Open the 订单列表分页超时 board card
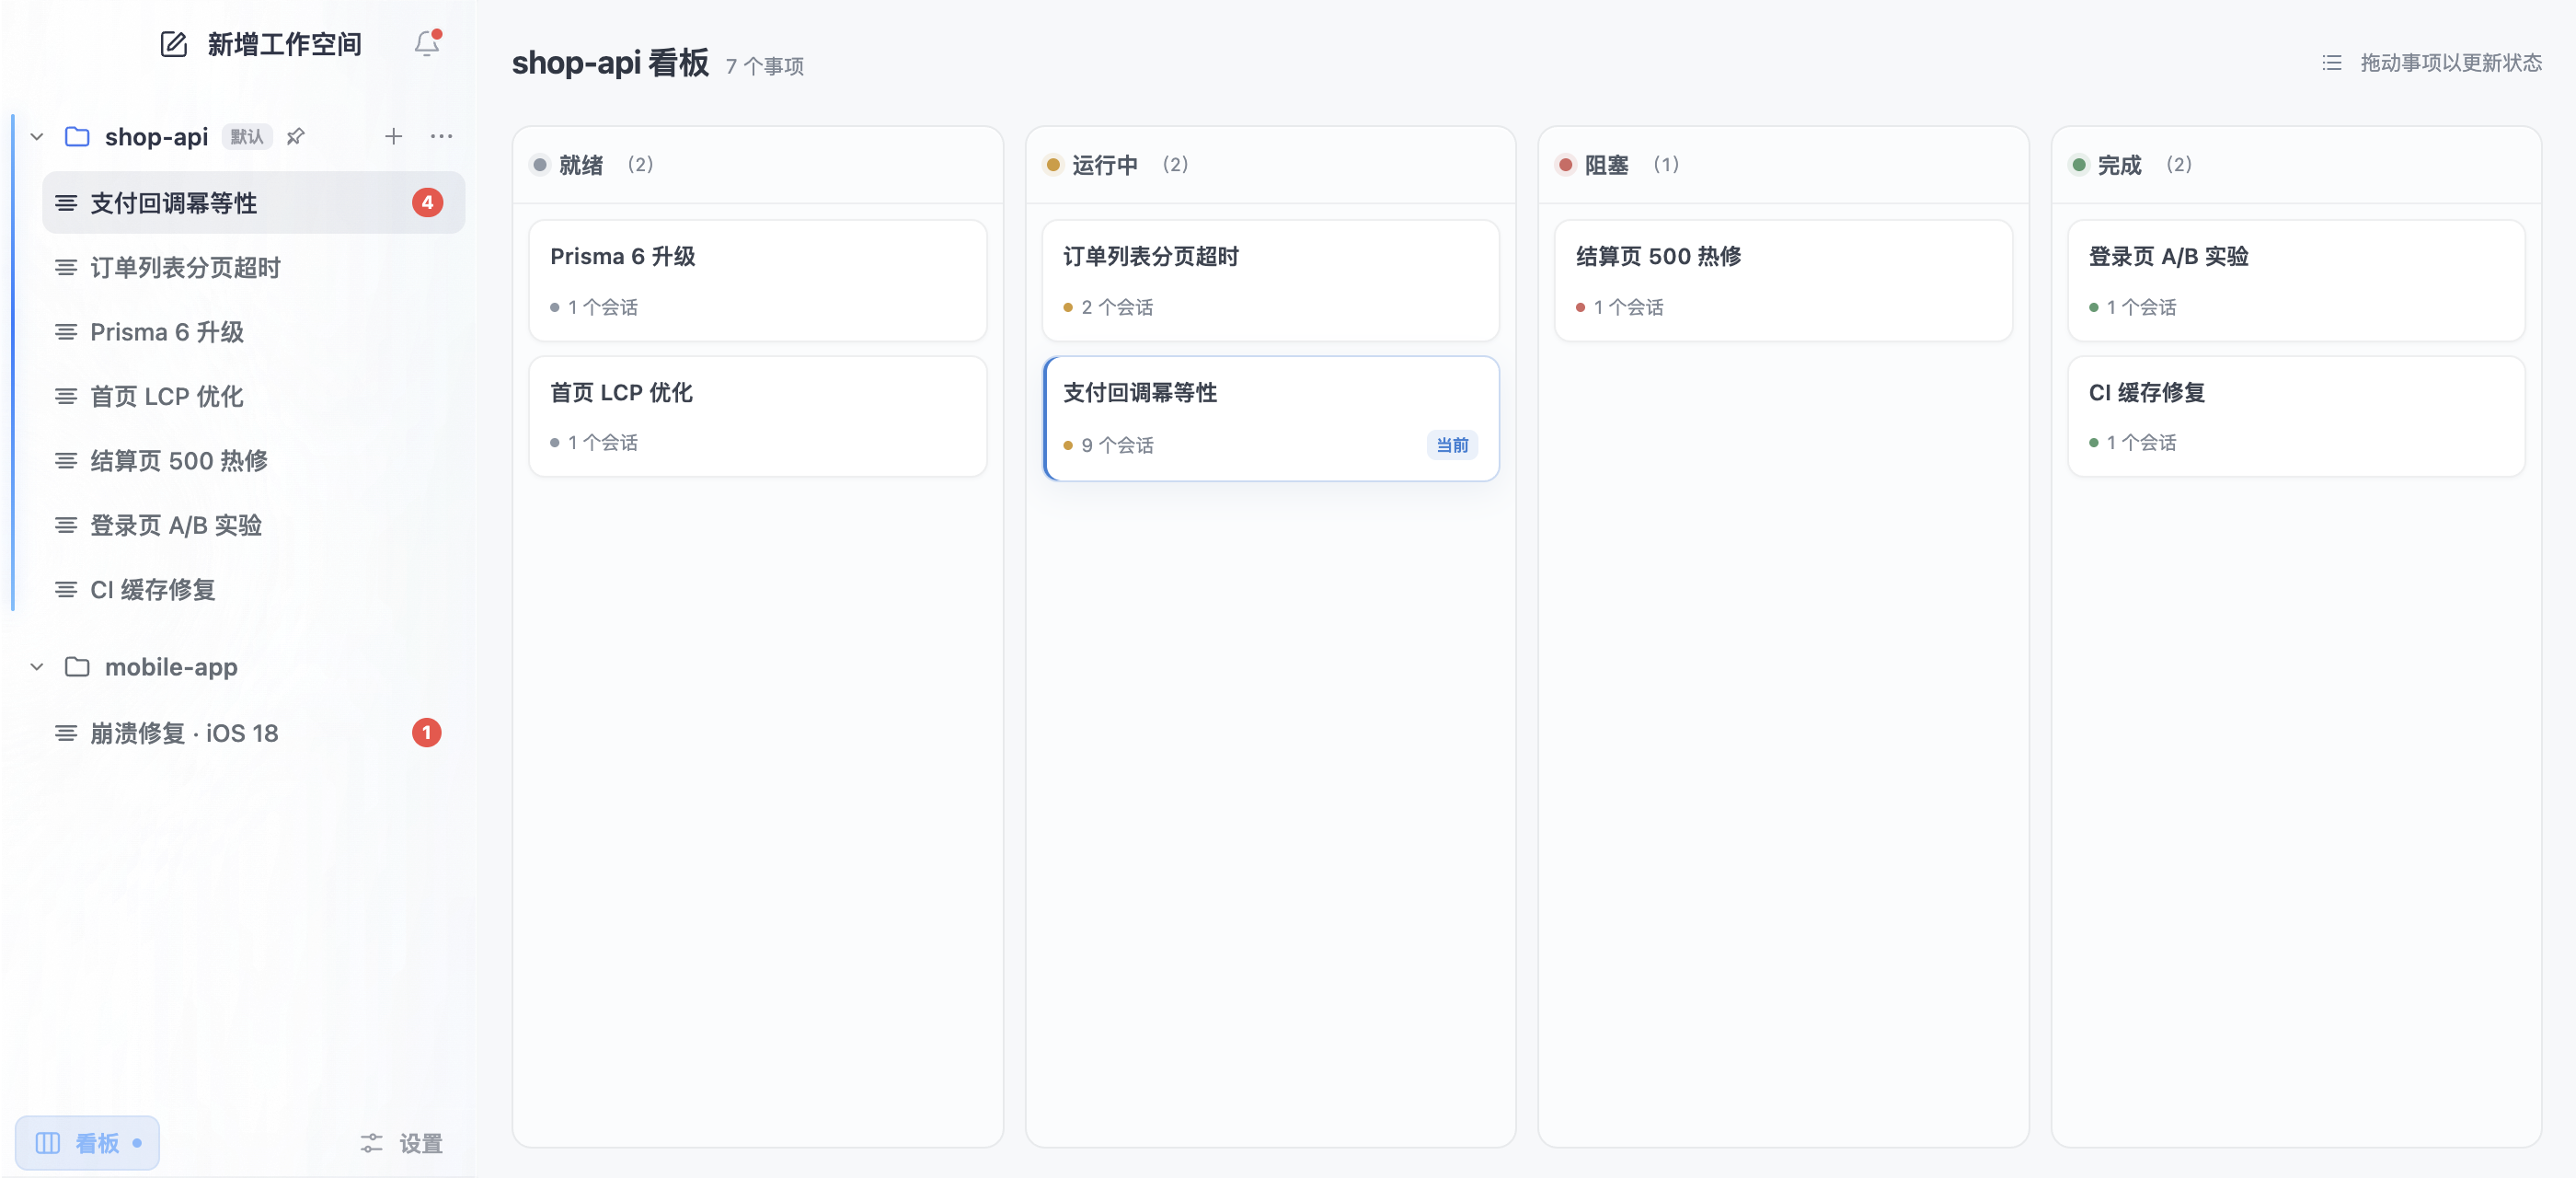Screen dimensions: 2576x1178 pos(1270,281)
